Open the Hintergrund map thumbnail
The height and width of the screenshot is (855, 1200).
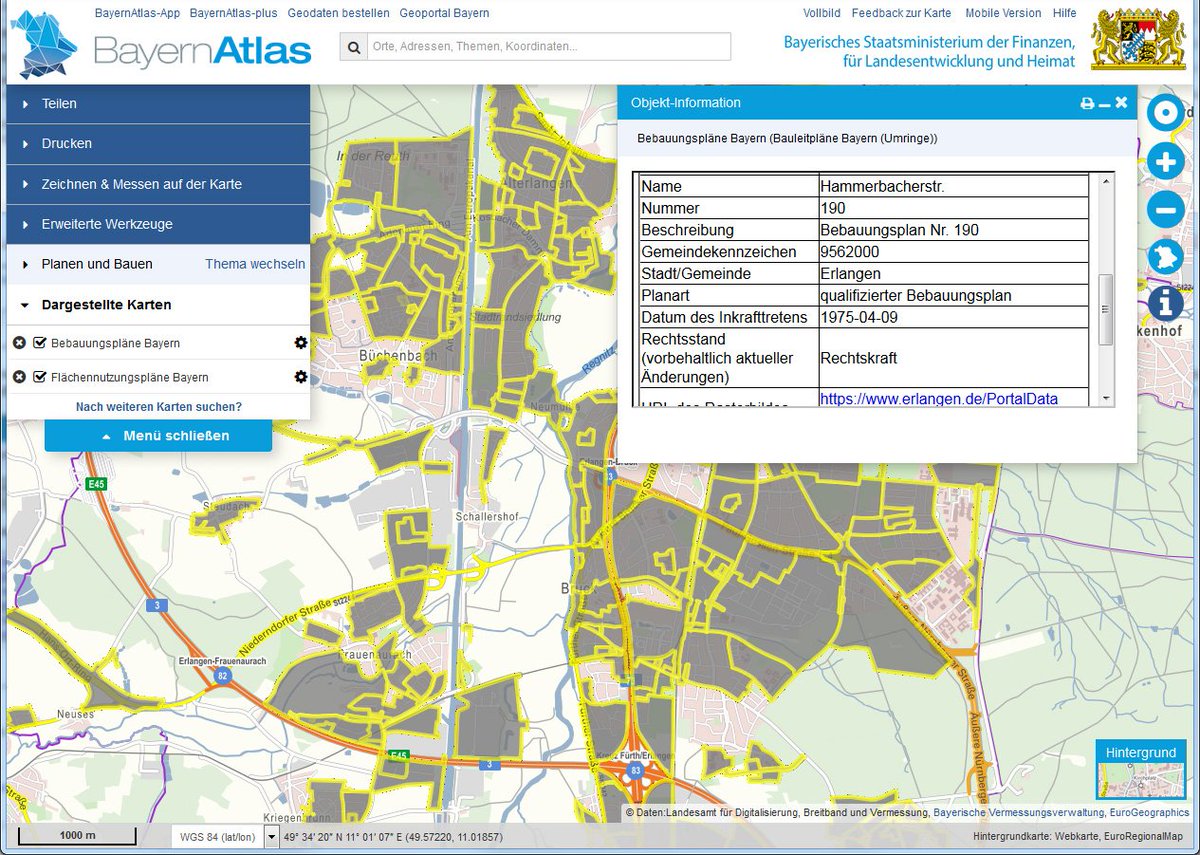(x=1141, y=781)
